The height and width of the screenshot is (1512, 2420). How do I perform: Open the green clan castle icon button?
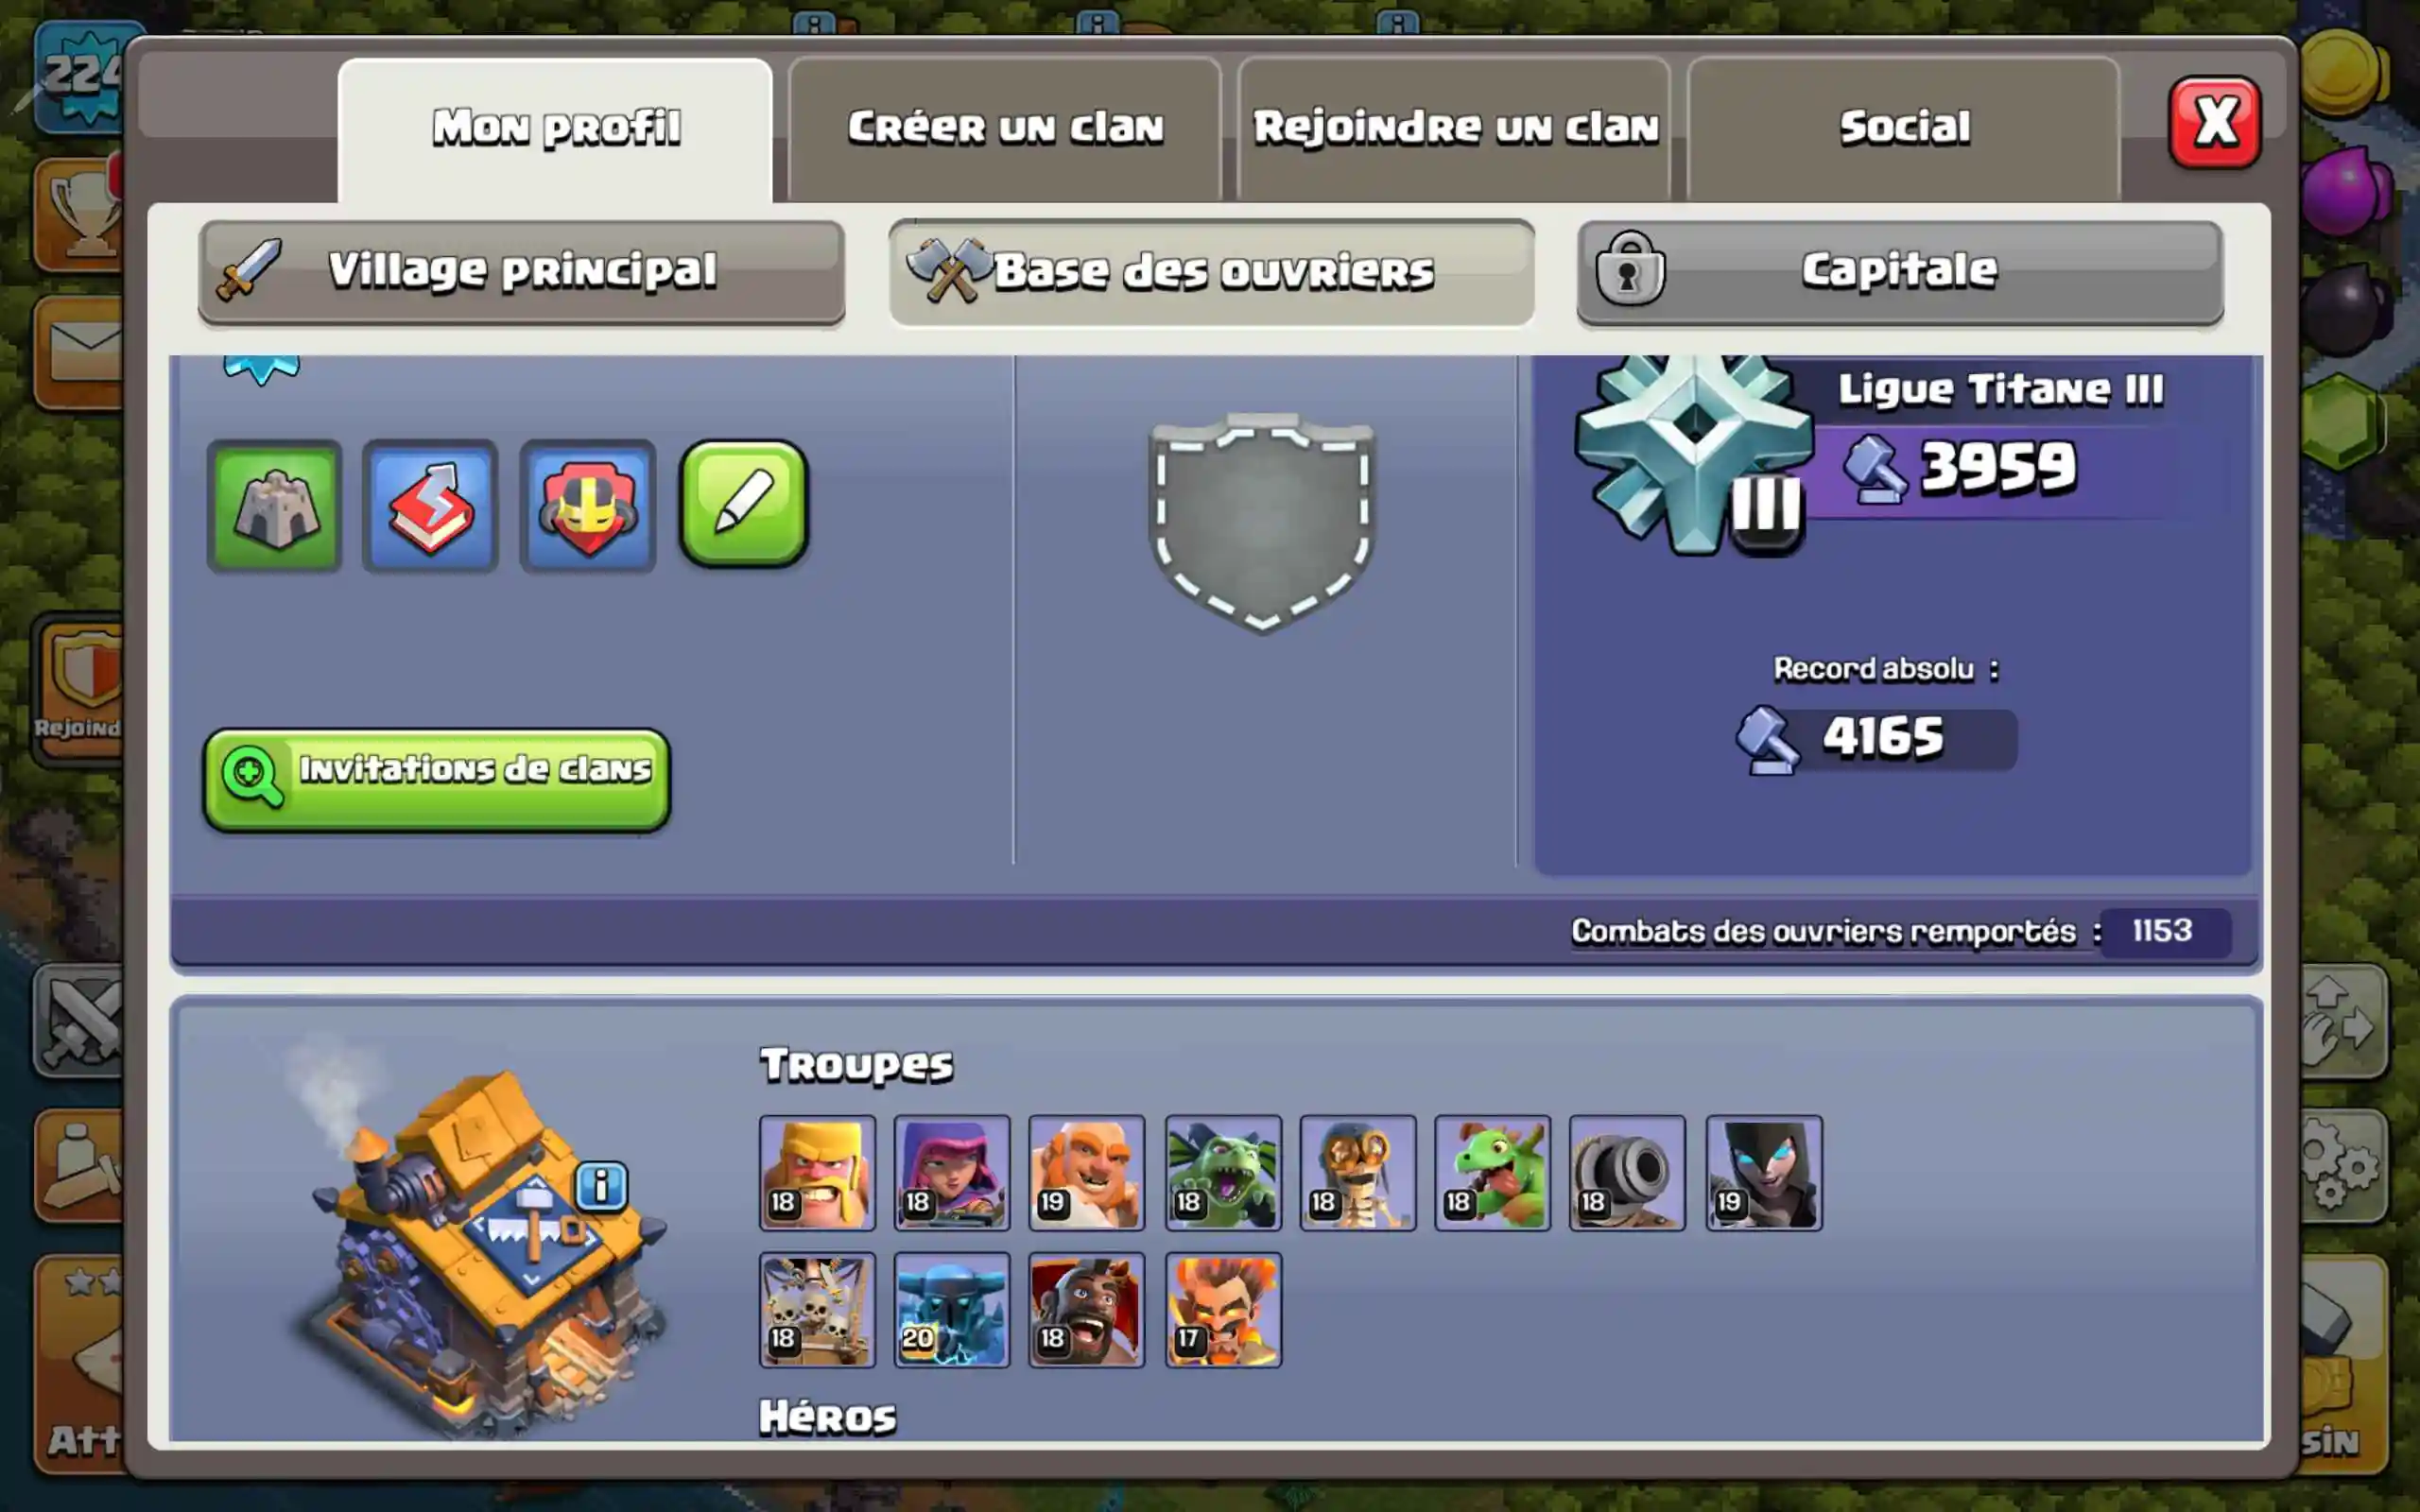[x=275, y=506]
